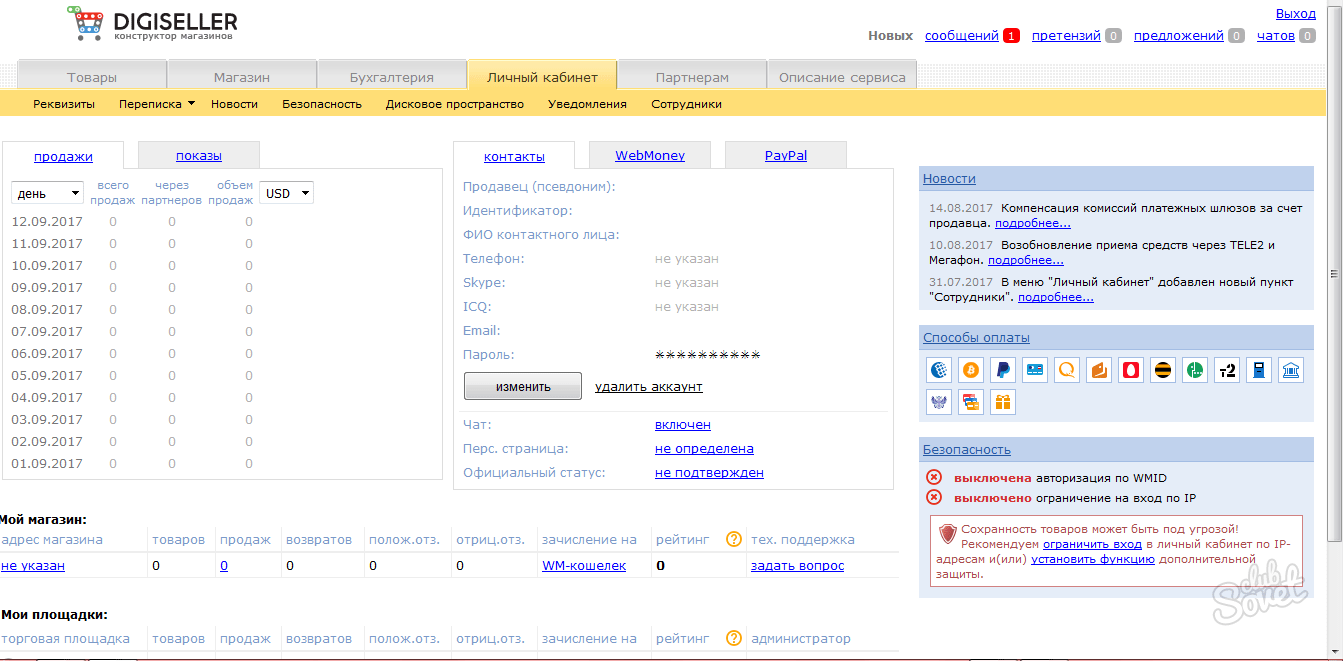Open new сообщений notifications link
Viewport: 1343px width, 661px height.
961,36
